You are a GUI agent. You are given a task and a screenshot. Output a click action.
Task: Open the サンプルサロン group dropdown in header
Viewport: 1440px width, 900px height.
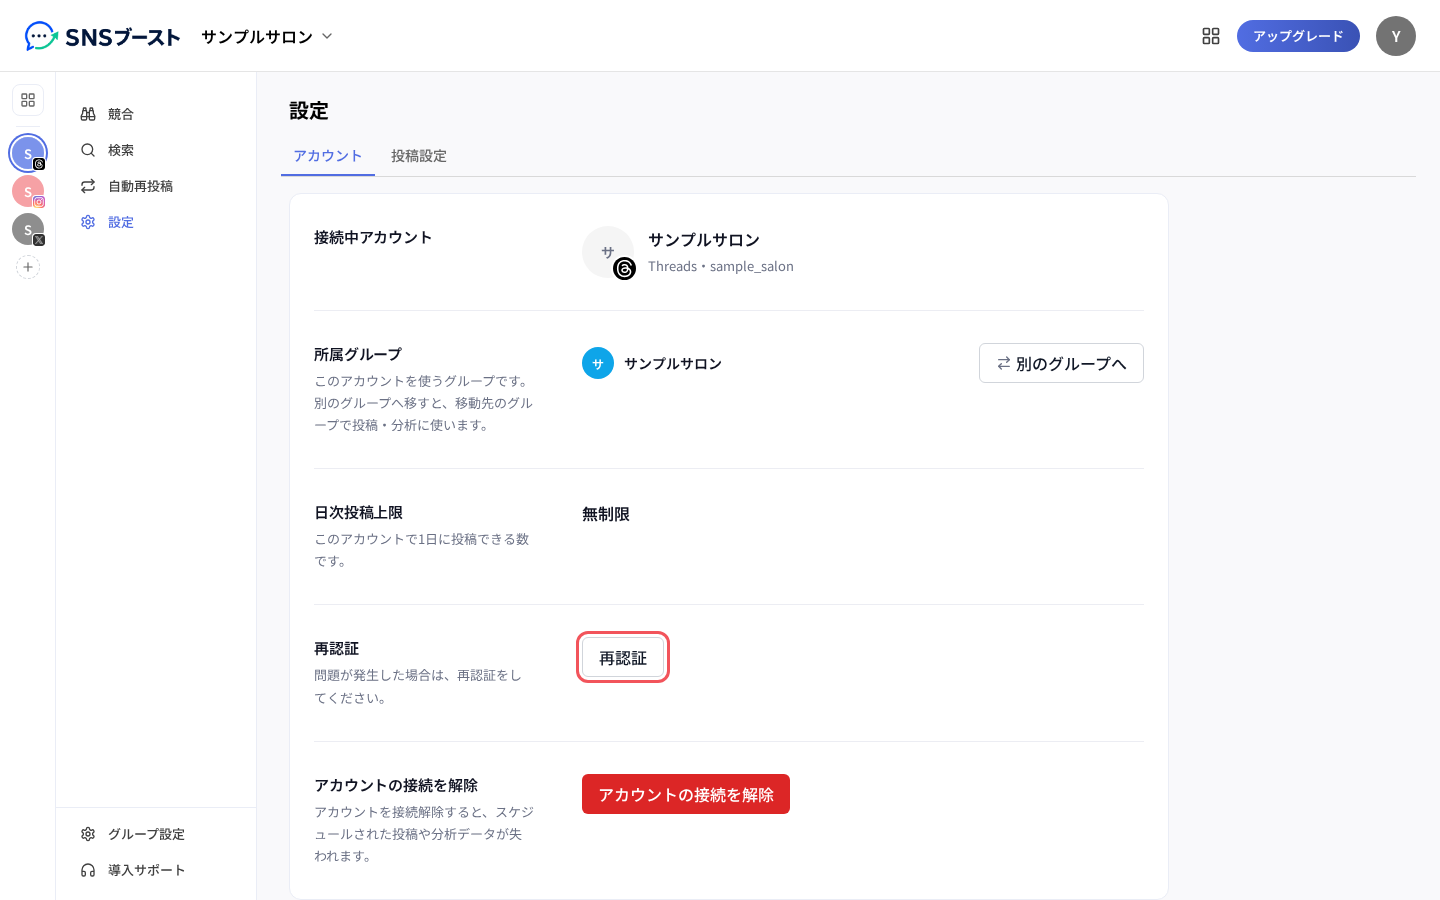(266, 36)
